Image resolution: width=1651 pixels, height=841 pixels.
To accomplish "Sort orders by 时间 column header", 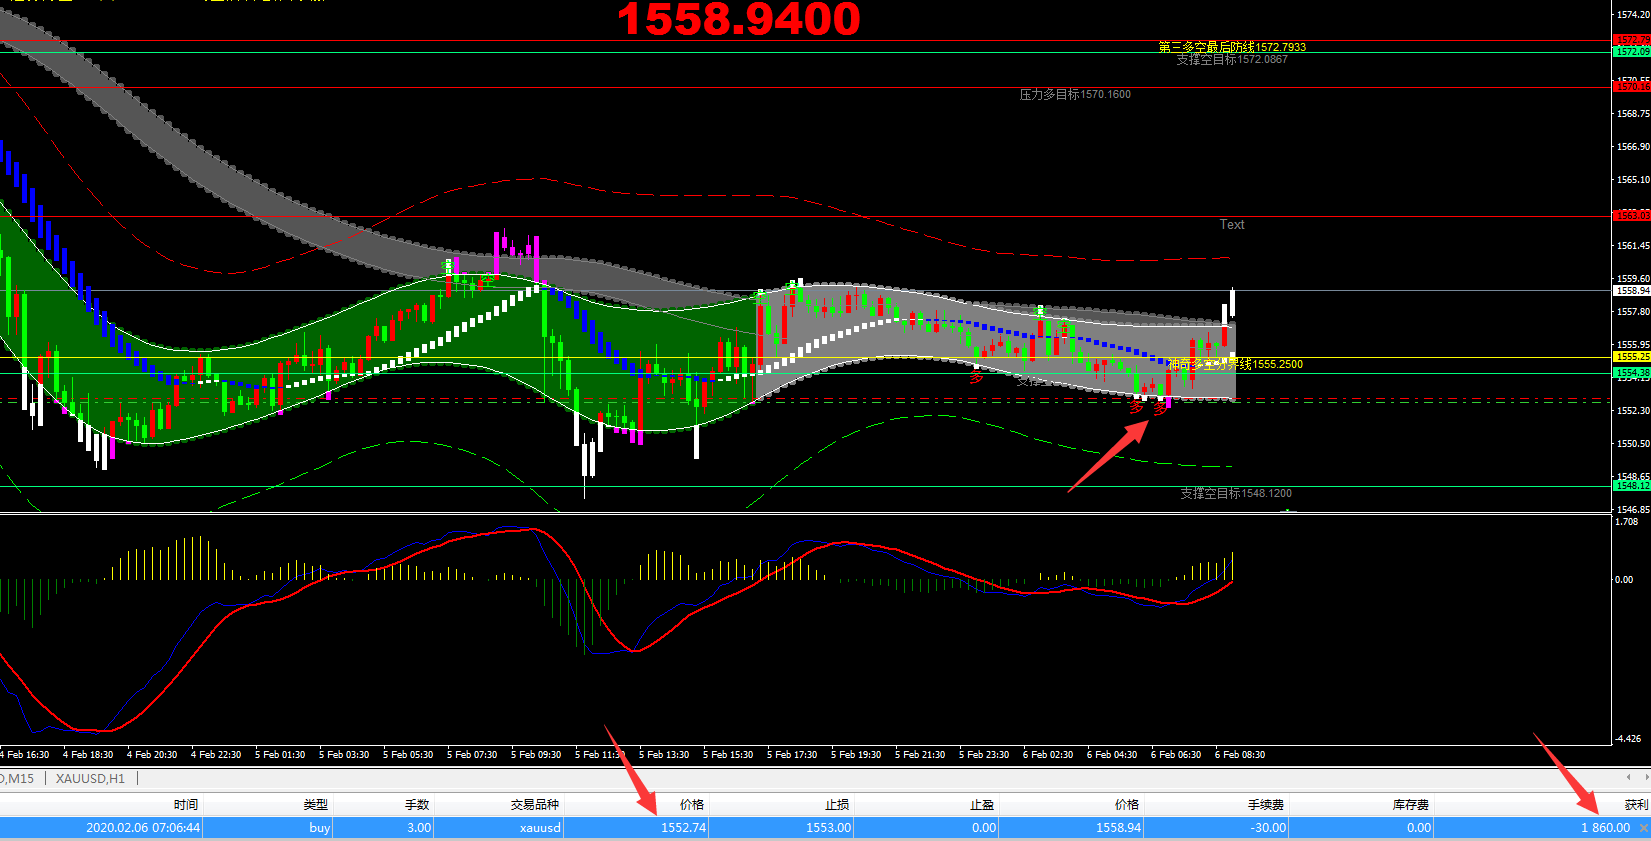I will click(186, 804).
